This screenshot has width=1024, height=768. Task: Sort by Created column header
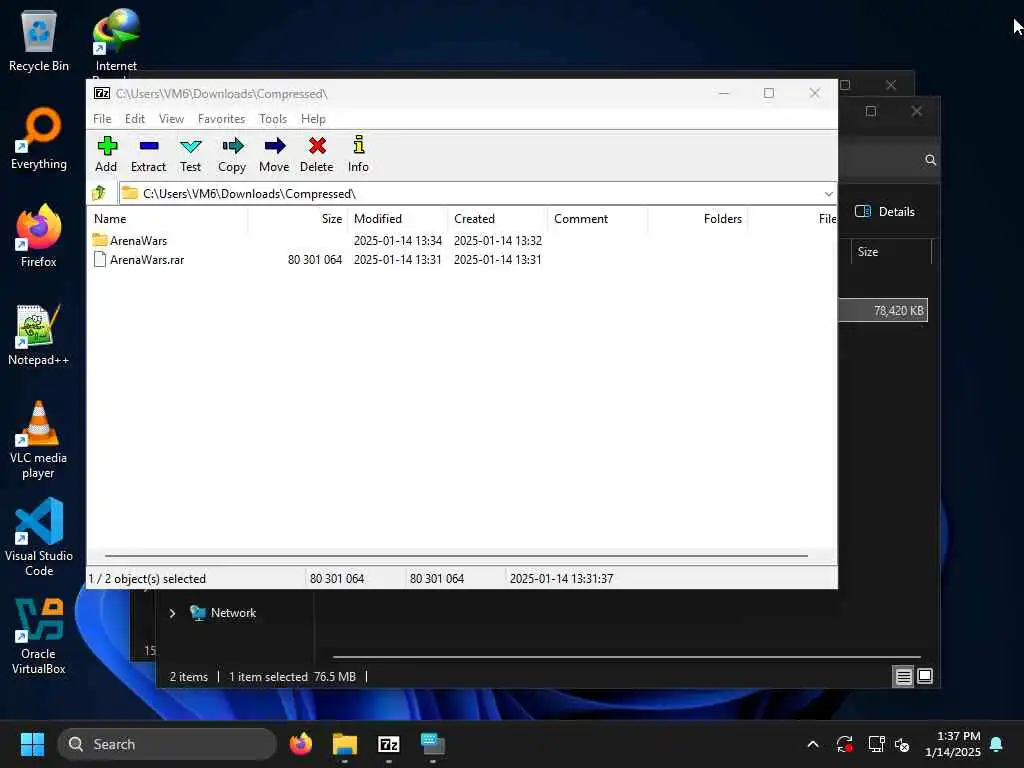497,219
